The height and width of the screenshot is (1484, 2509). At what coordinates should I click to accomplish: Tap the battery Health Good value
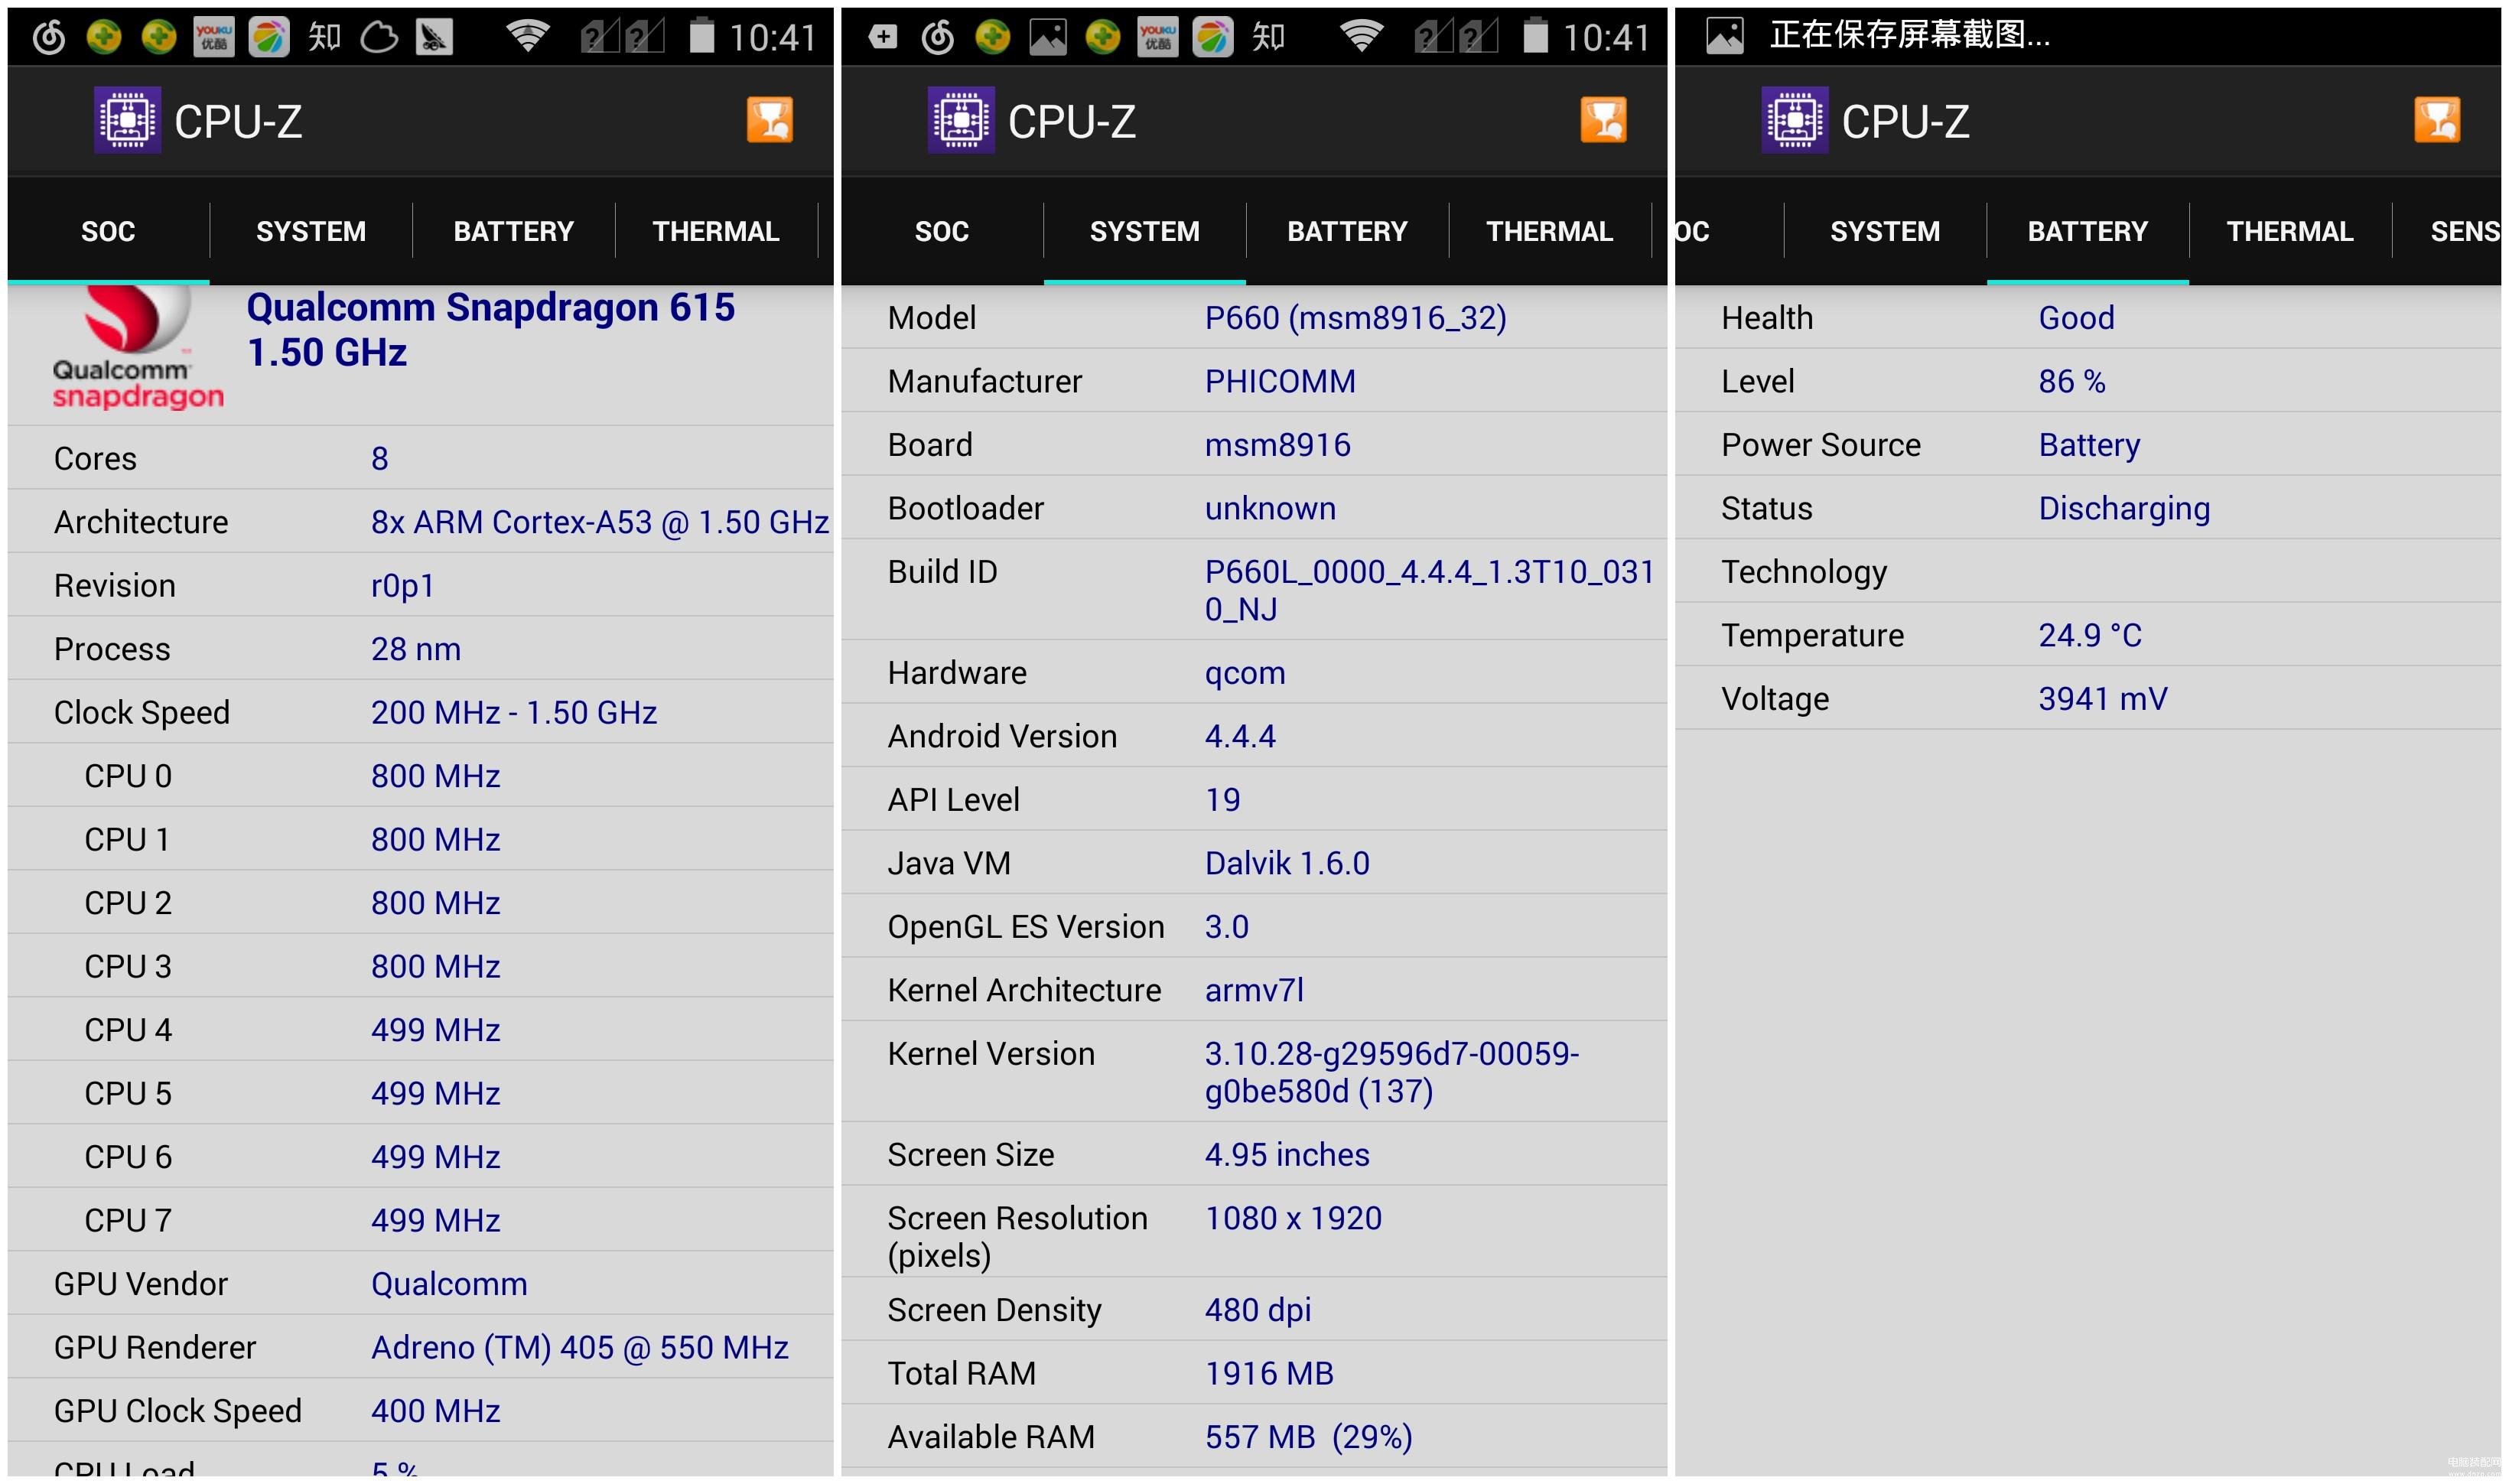coord(2076,317)
